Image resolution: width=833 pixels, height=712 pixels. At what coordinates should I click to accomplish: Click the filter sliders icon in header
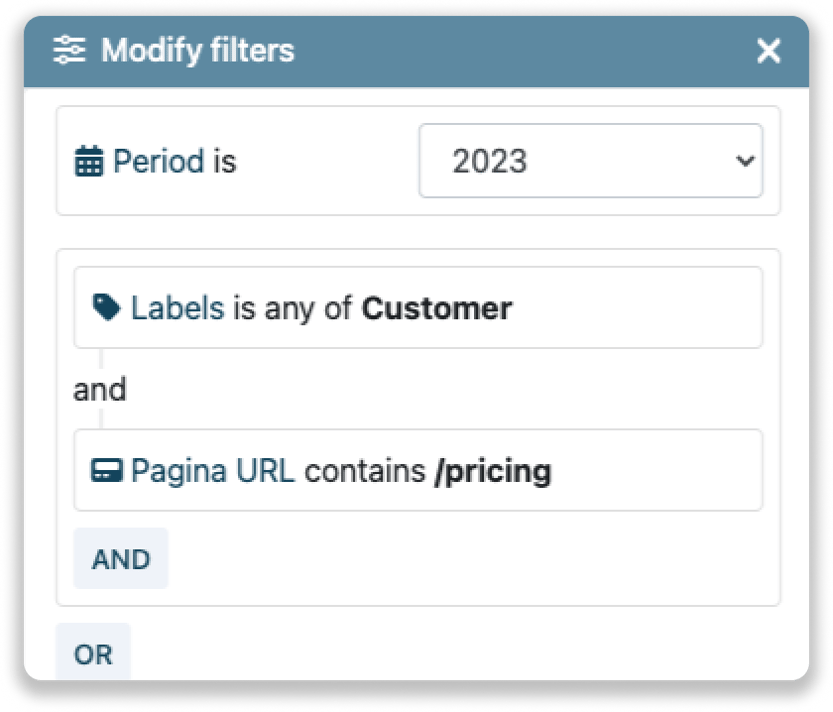[70, 50]
